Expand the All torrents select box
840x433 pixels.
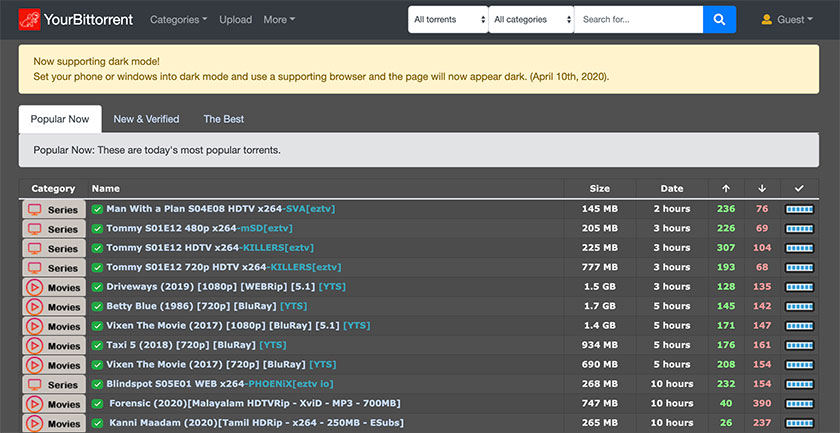tap(448, 19)
